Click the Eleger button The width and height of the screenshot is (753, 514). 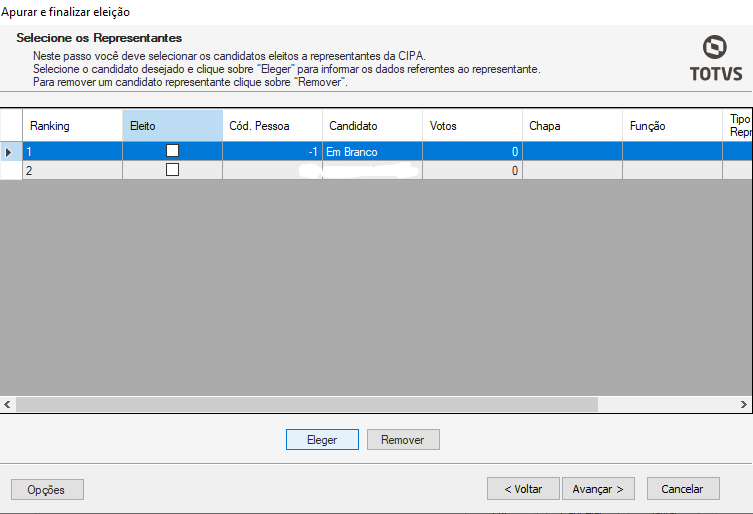click(322, 440)
